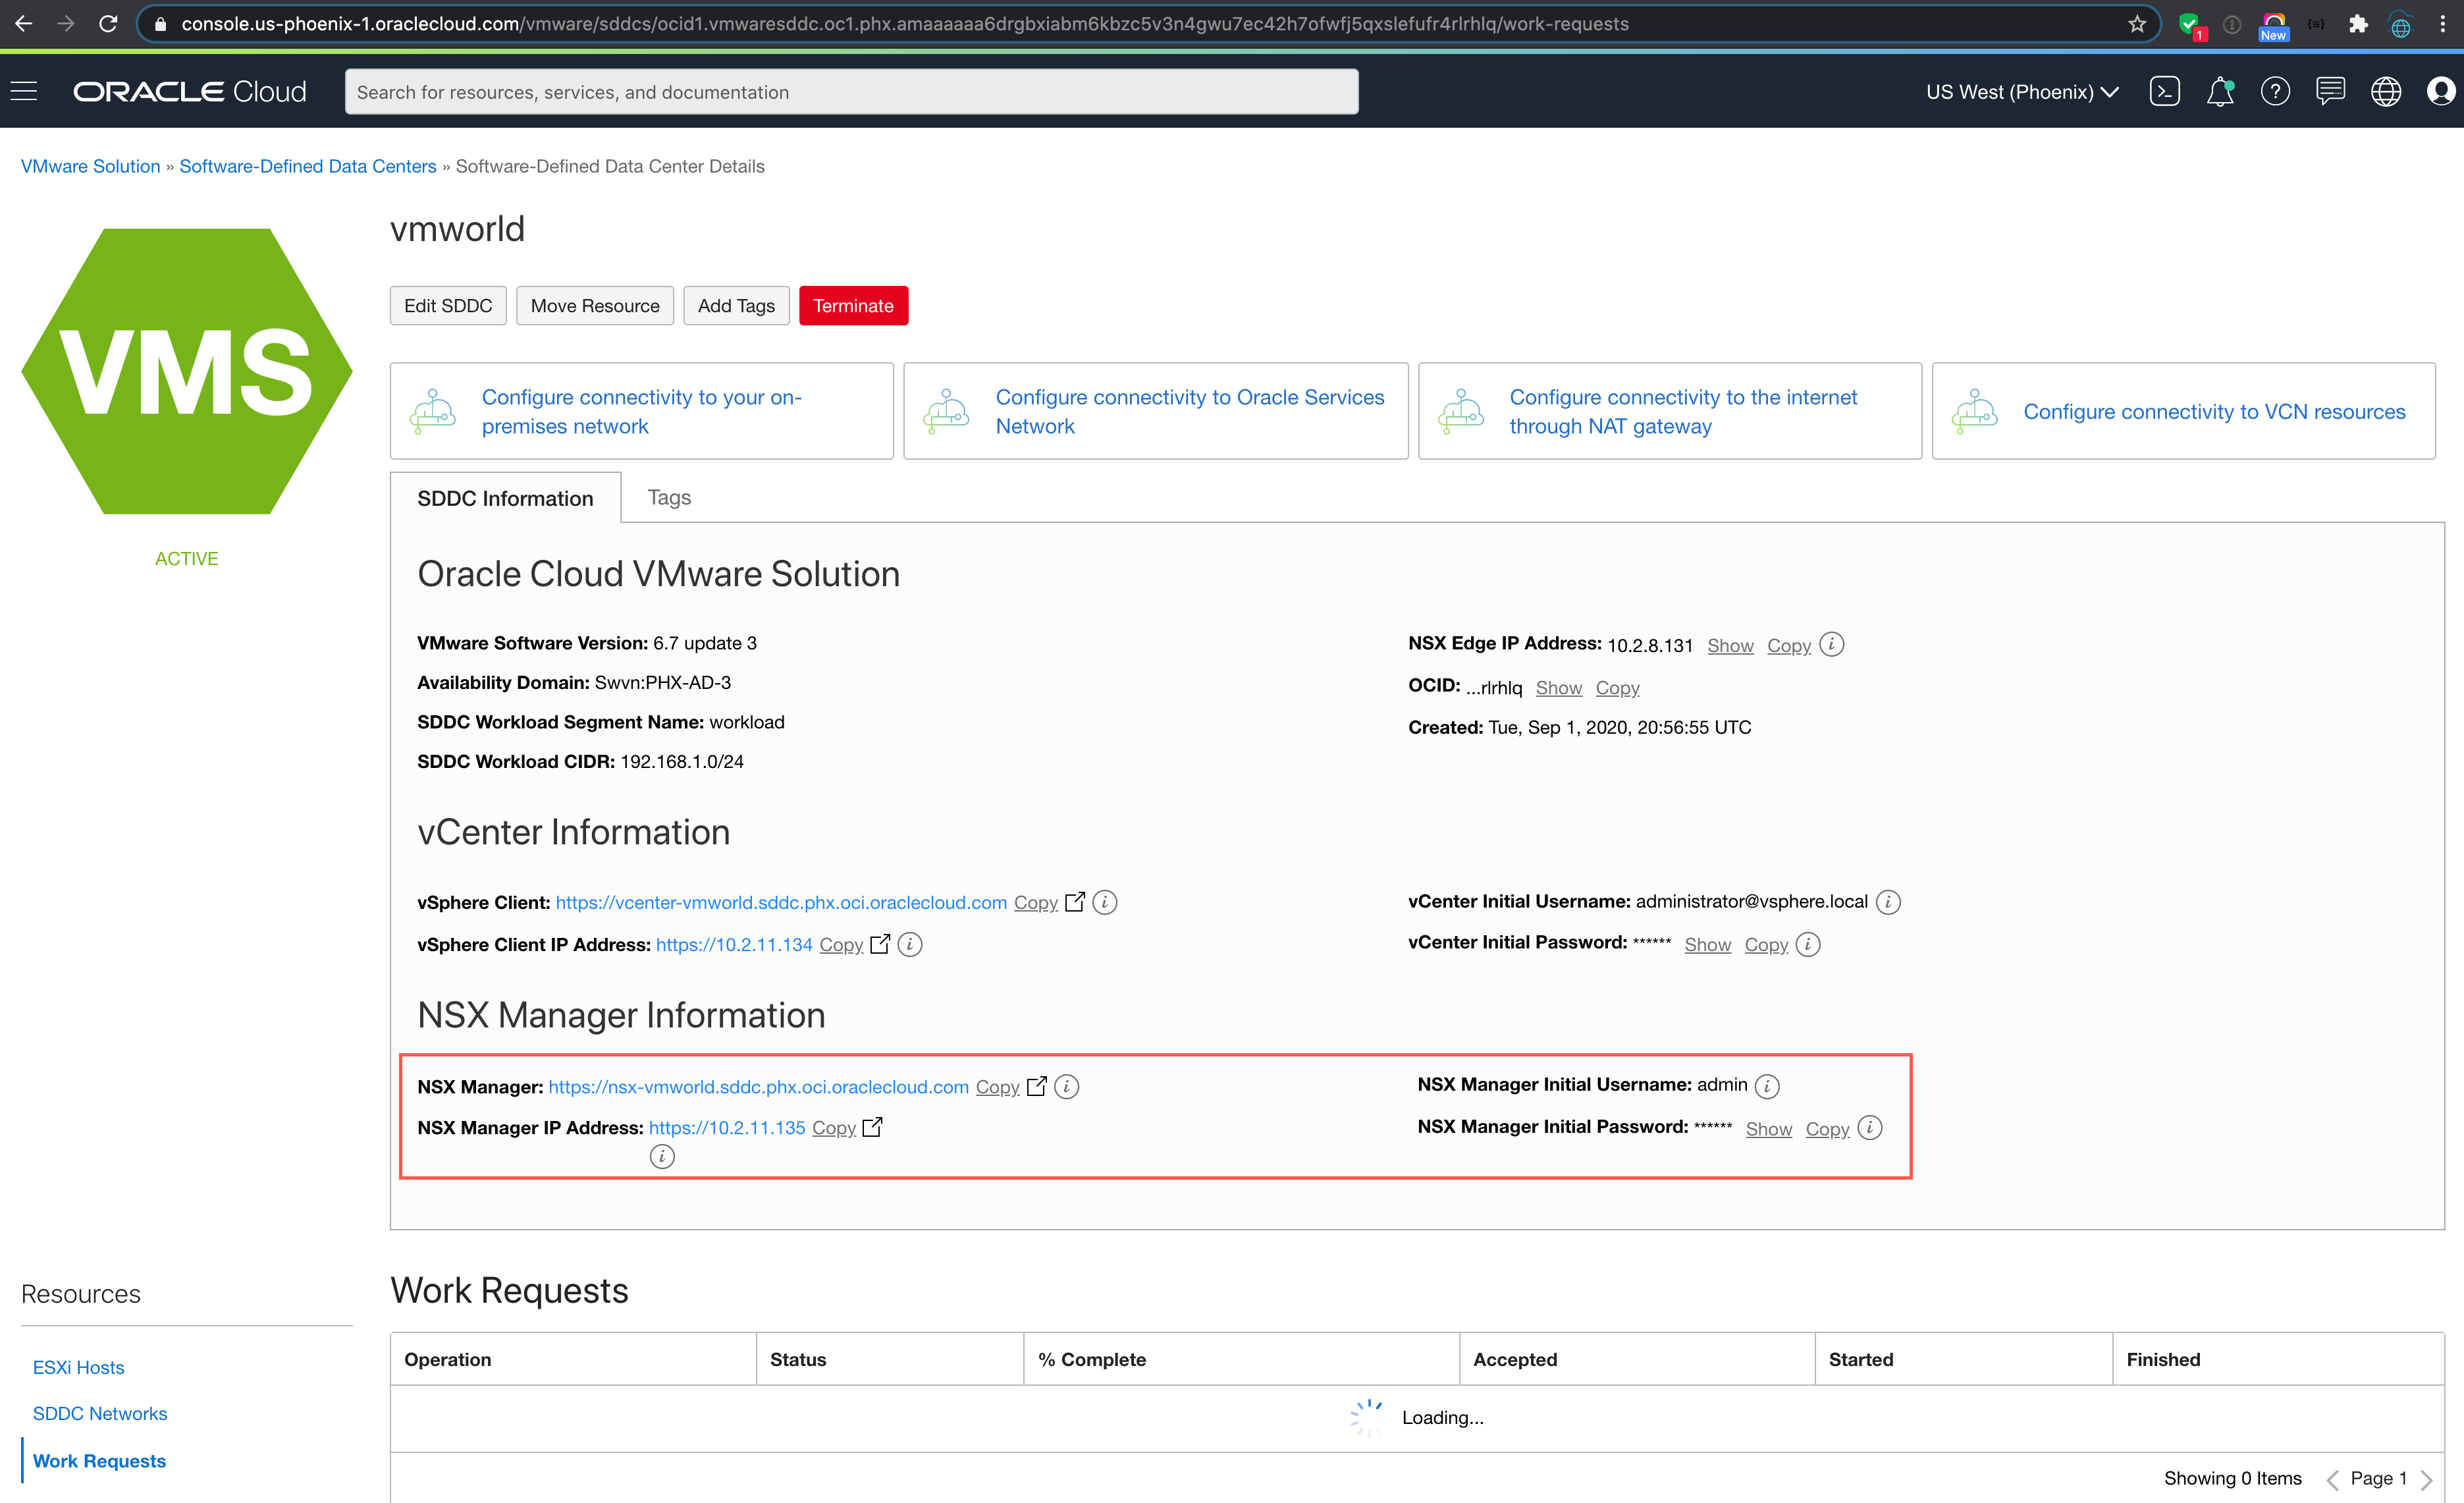The height and width of the screenshot is (1503, 2464).
Task: Open the help icon
Action: [x=2276, y=91]
